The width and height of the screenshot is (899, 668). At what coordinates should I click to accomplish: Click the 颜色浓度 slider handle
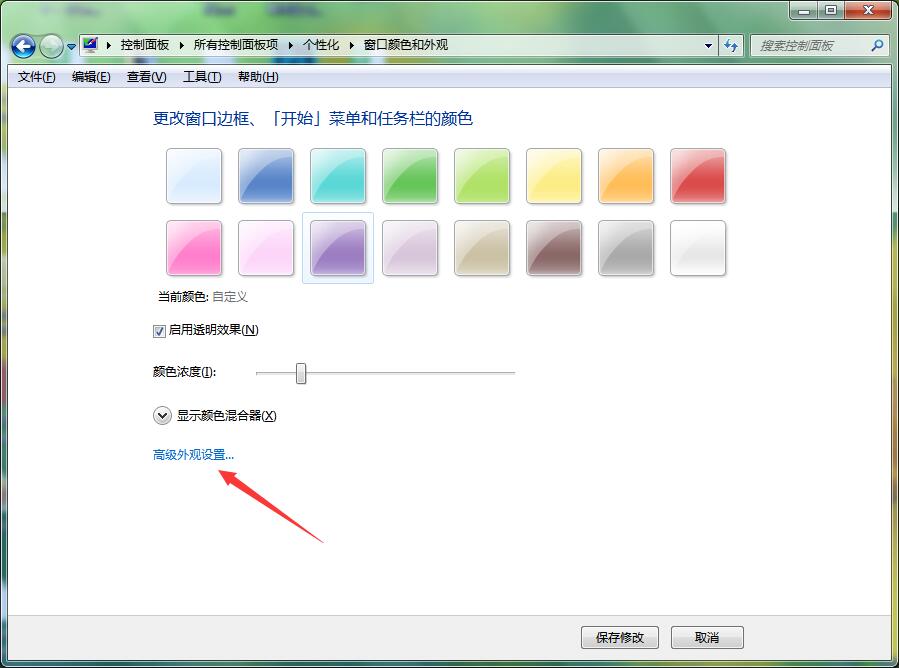tap(301, 373)
